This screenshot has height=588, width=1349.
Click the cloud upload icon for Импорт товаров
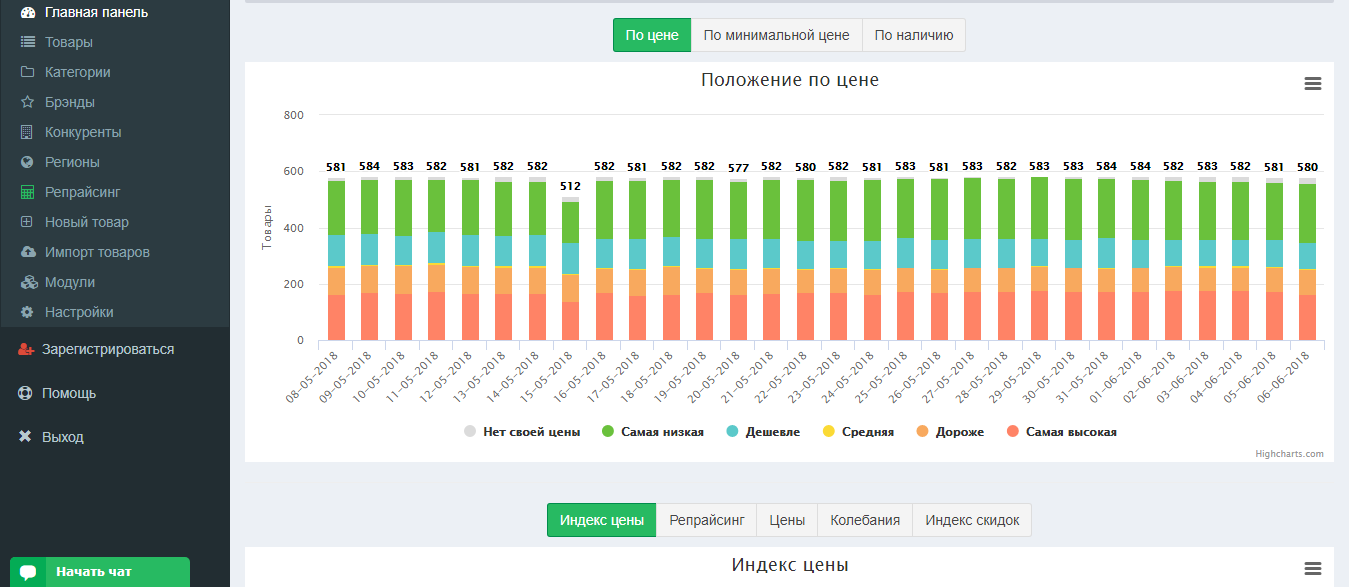click(x=27, y=252)
